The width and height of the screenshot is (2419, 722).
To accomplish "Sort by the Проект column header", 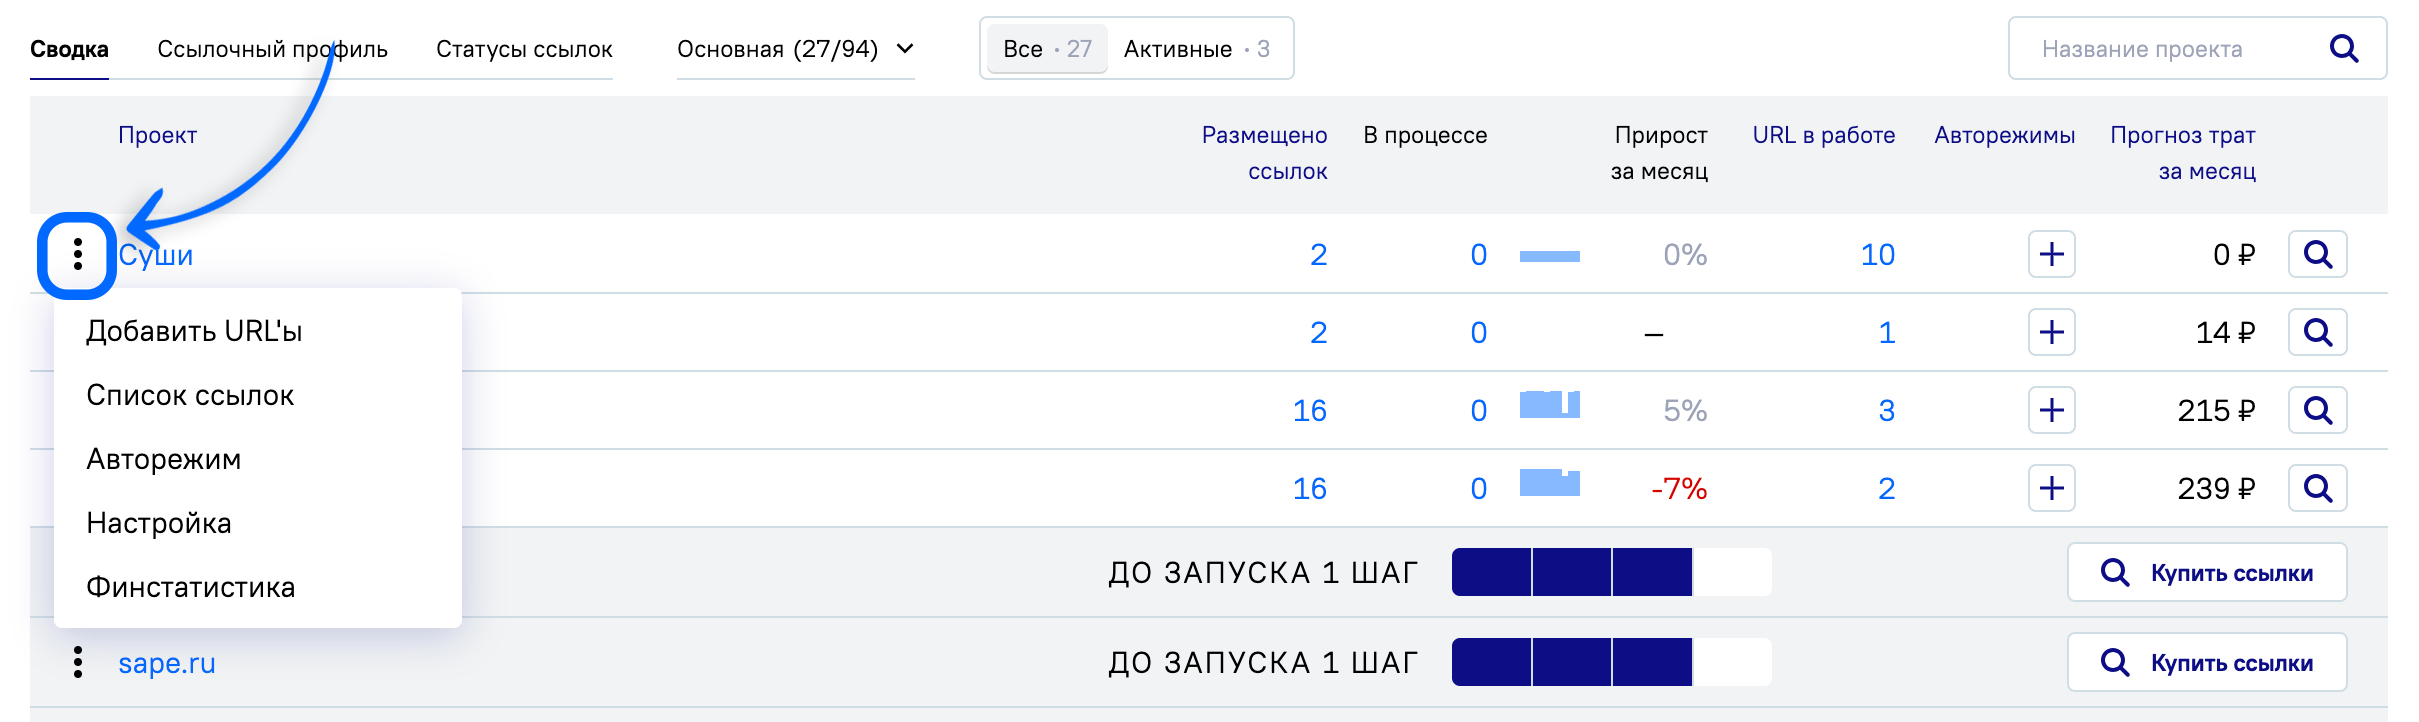I will (x=158, y=135).
